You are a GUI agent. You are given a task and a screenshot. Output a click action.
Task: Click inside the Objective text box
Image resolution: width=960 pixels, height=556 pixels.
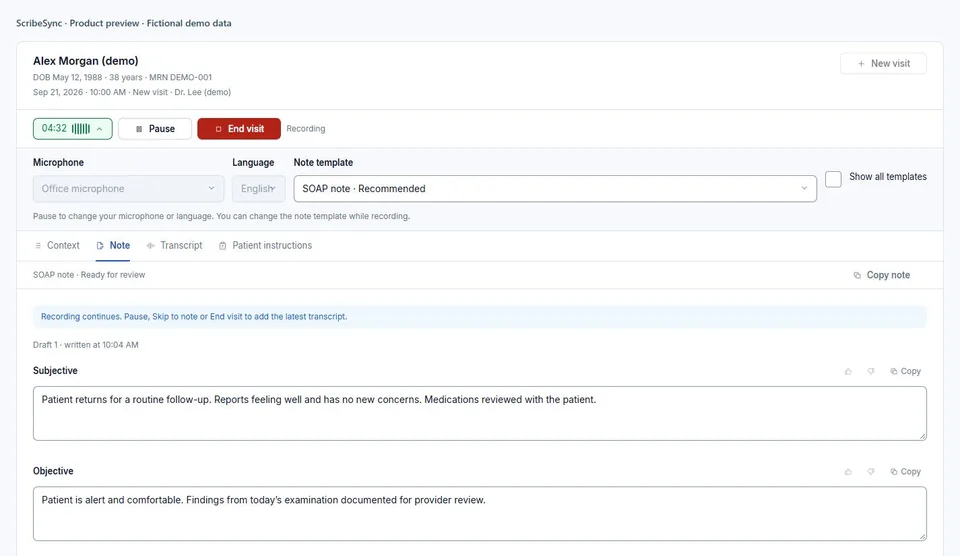pos(479,514)
